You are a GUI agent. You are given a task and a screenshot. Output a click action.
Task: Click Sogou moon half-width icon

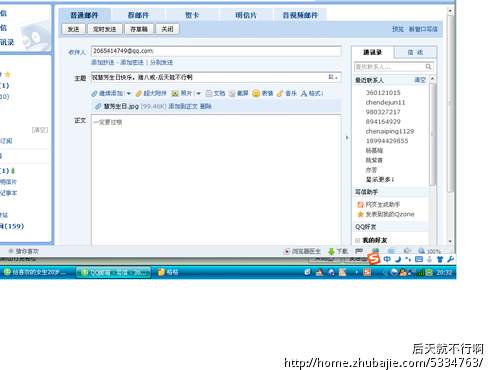point(398,259)
